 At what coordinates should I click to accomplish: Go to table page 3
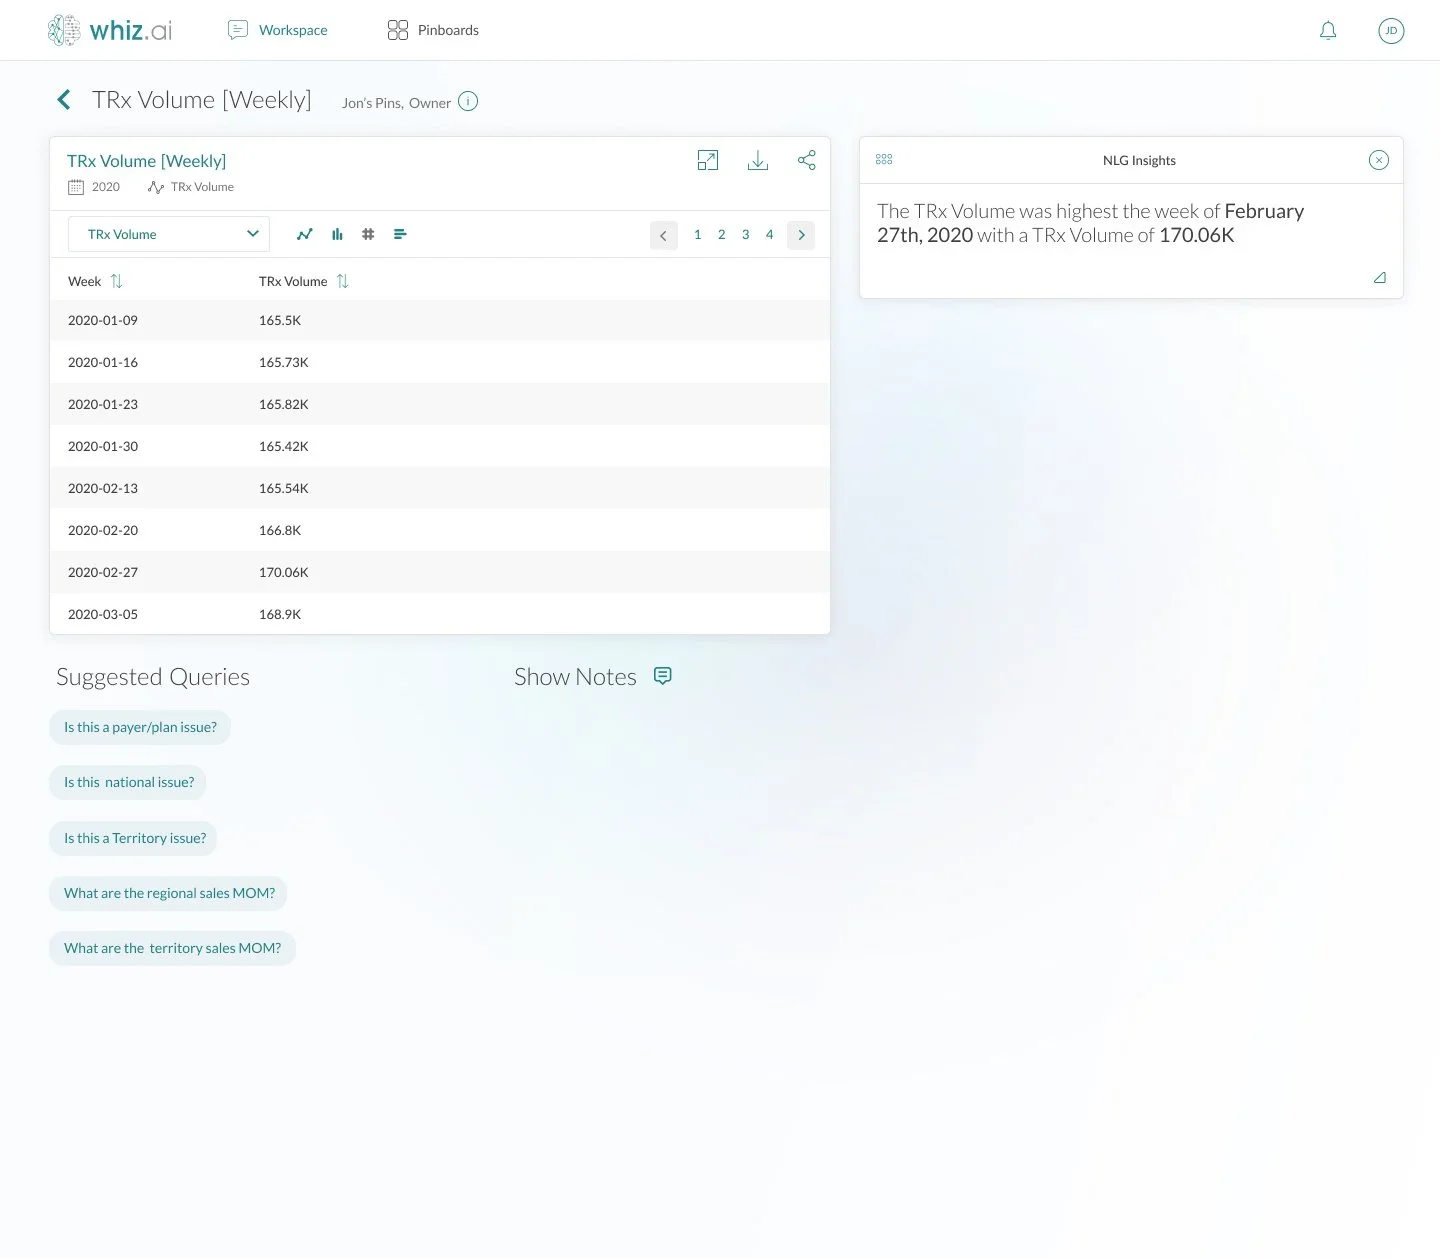(745, 234)
